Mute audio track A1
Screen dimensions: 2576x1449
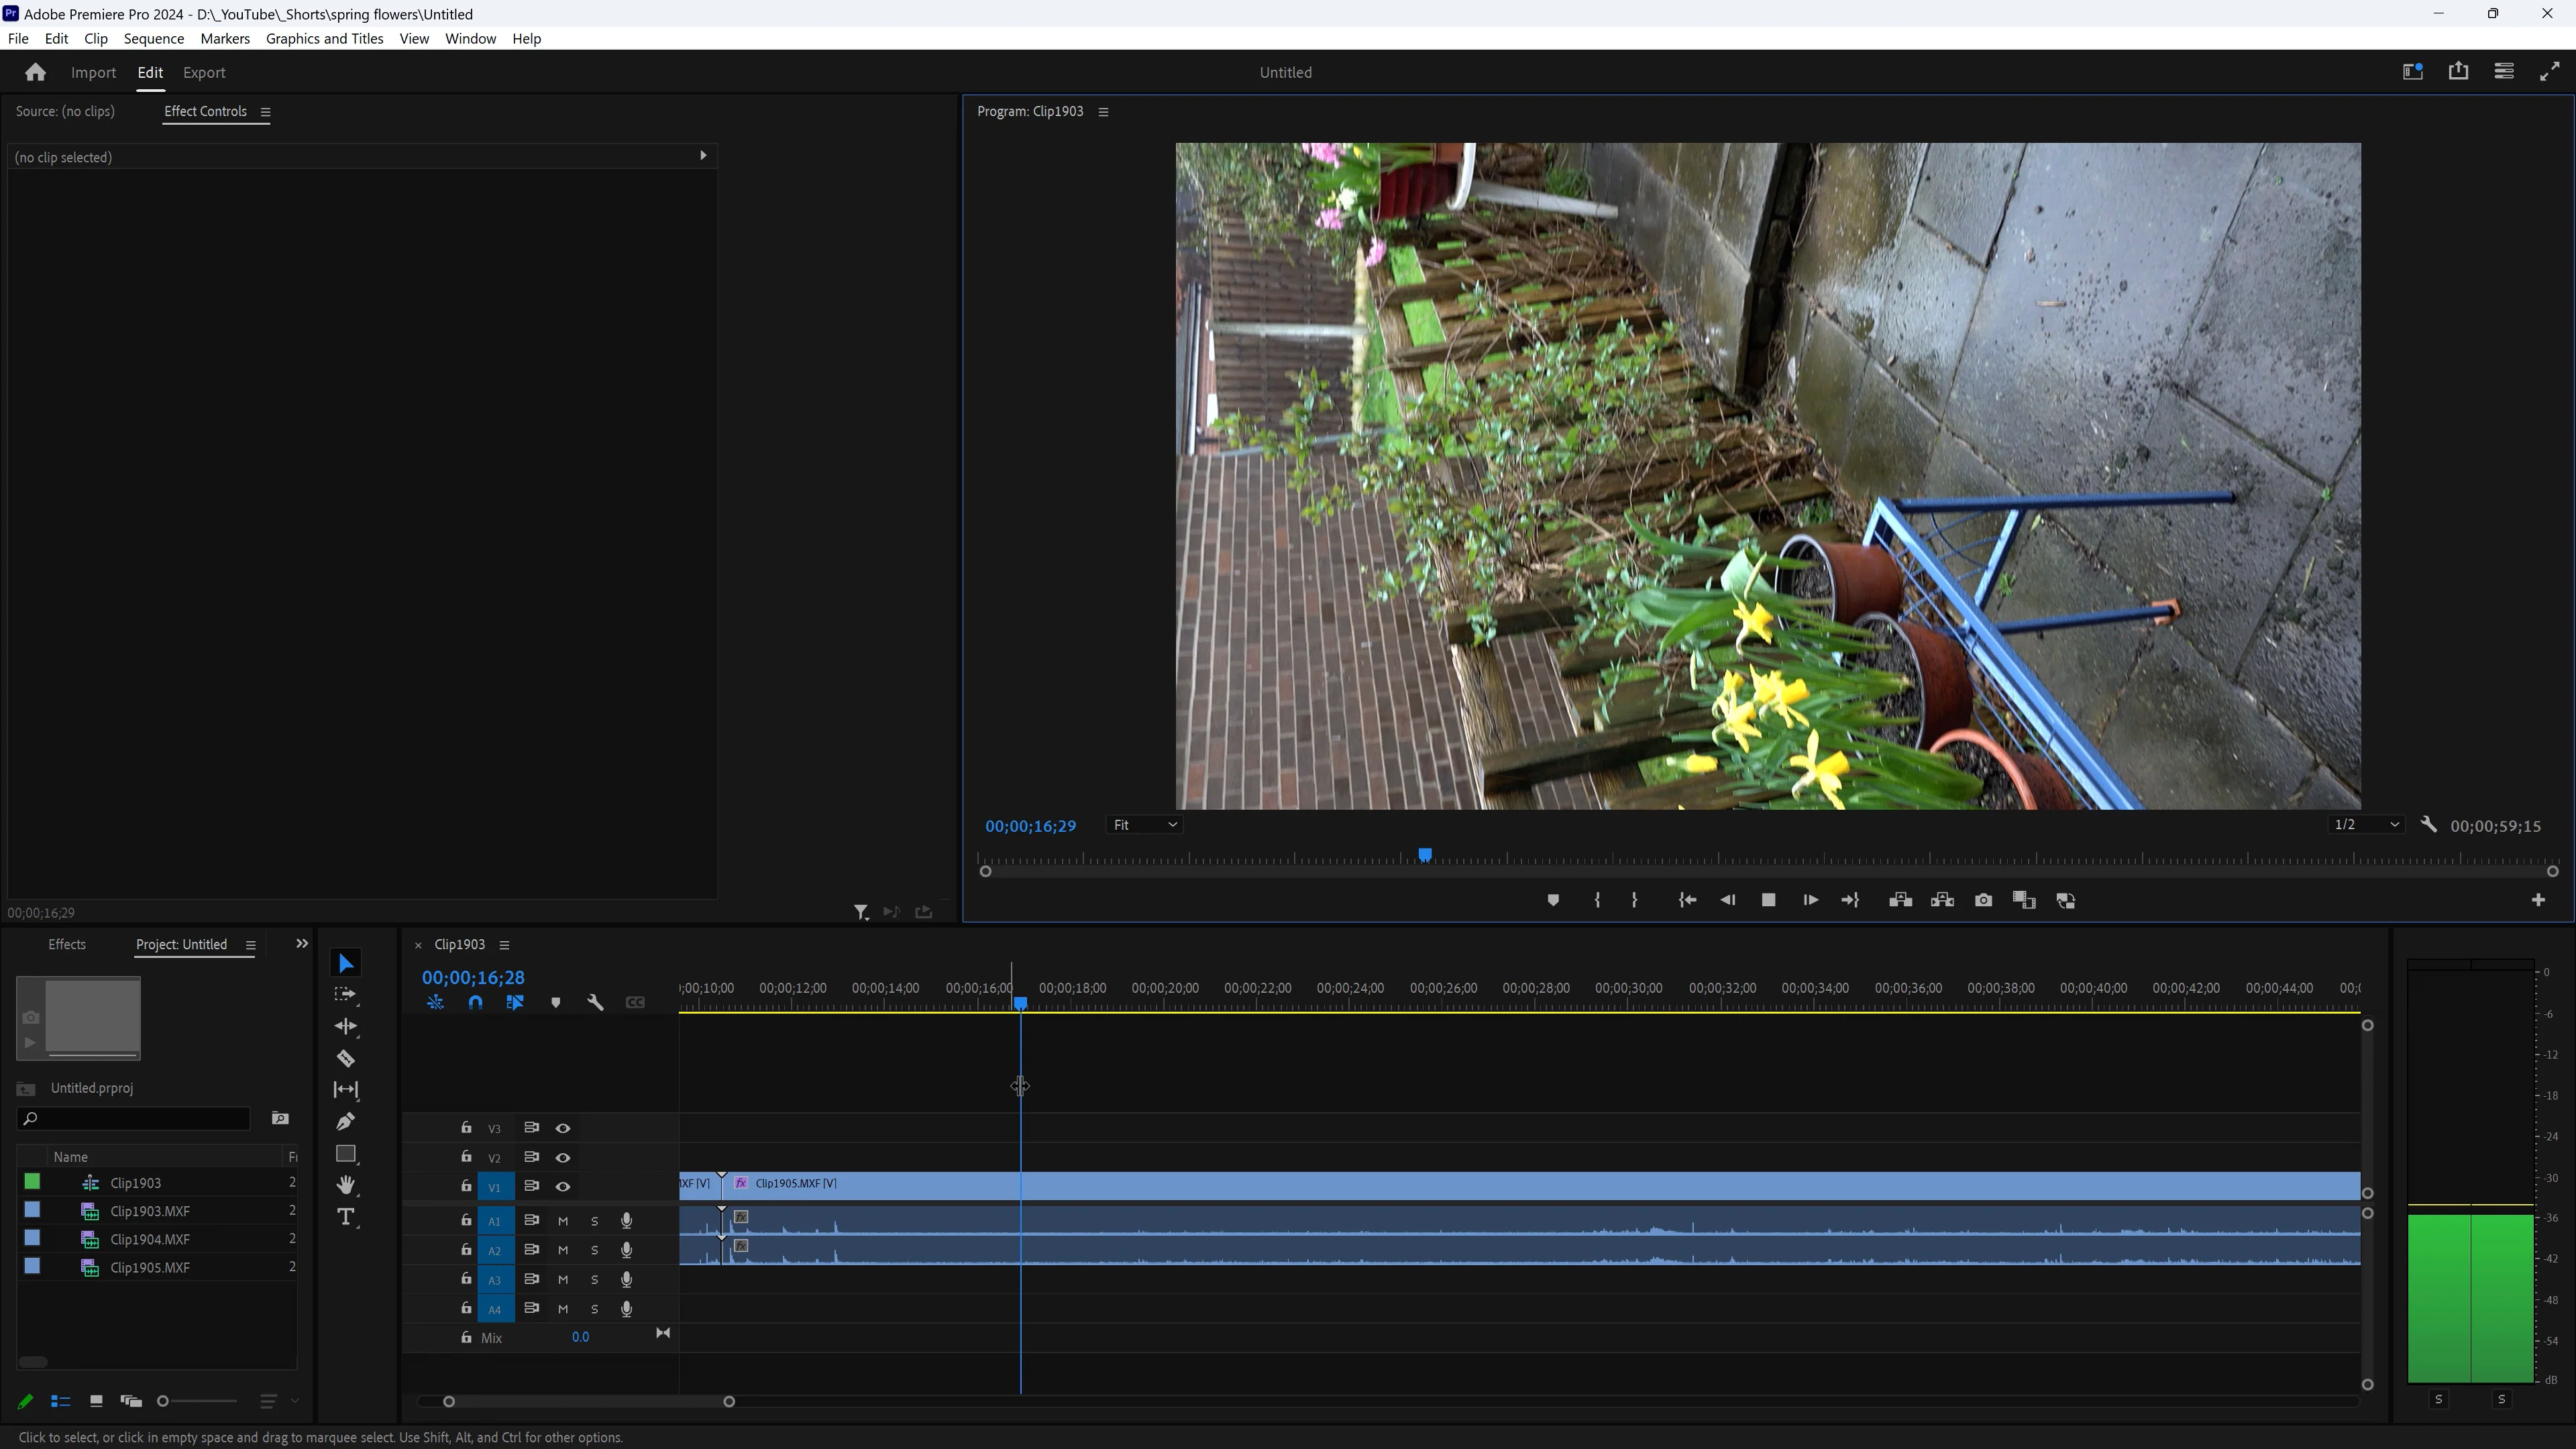(x=563, y=1220)
